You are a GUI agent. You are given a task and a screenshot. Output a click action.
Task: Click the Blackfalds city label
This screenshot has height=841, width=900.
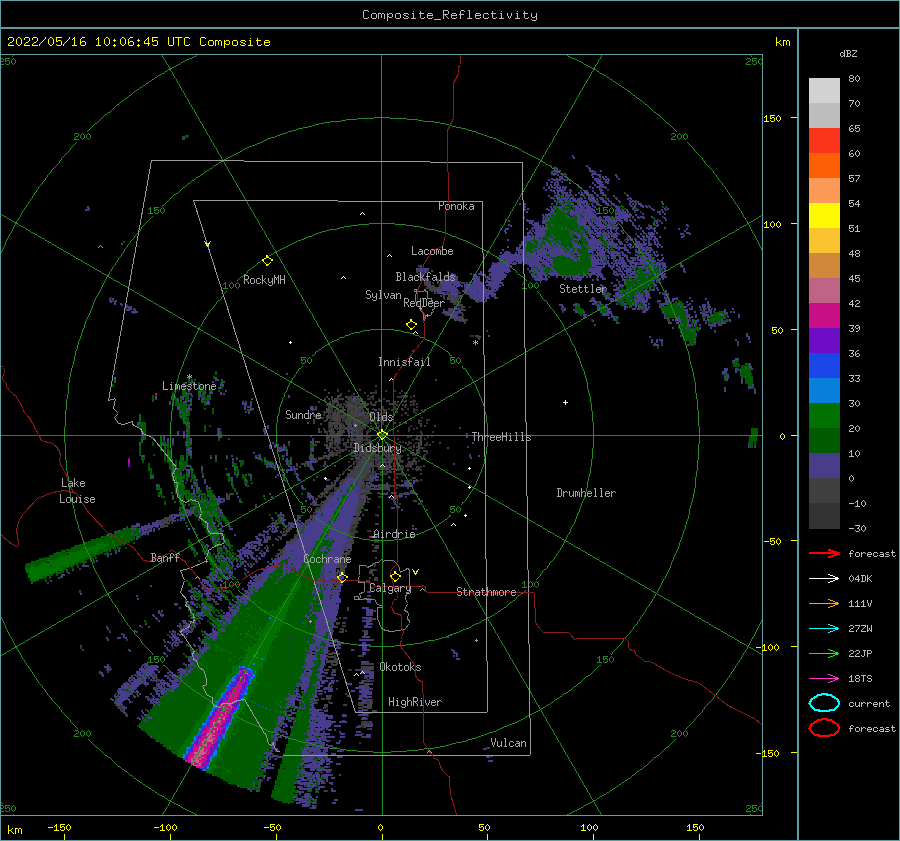click(425, 277)
